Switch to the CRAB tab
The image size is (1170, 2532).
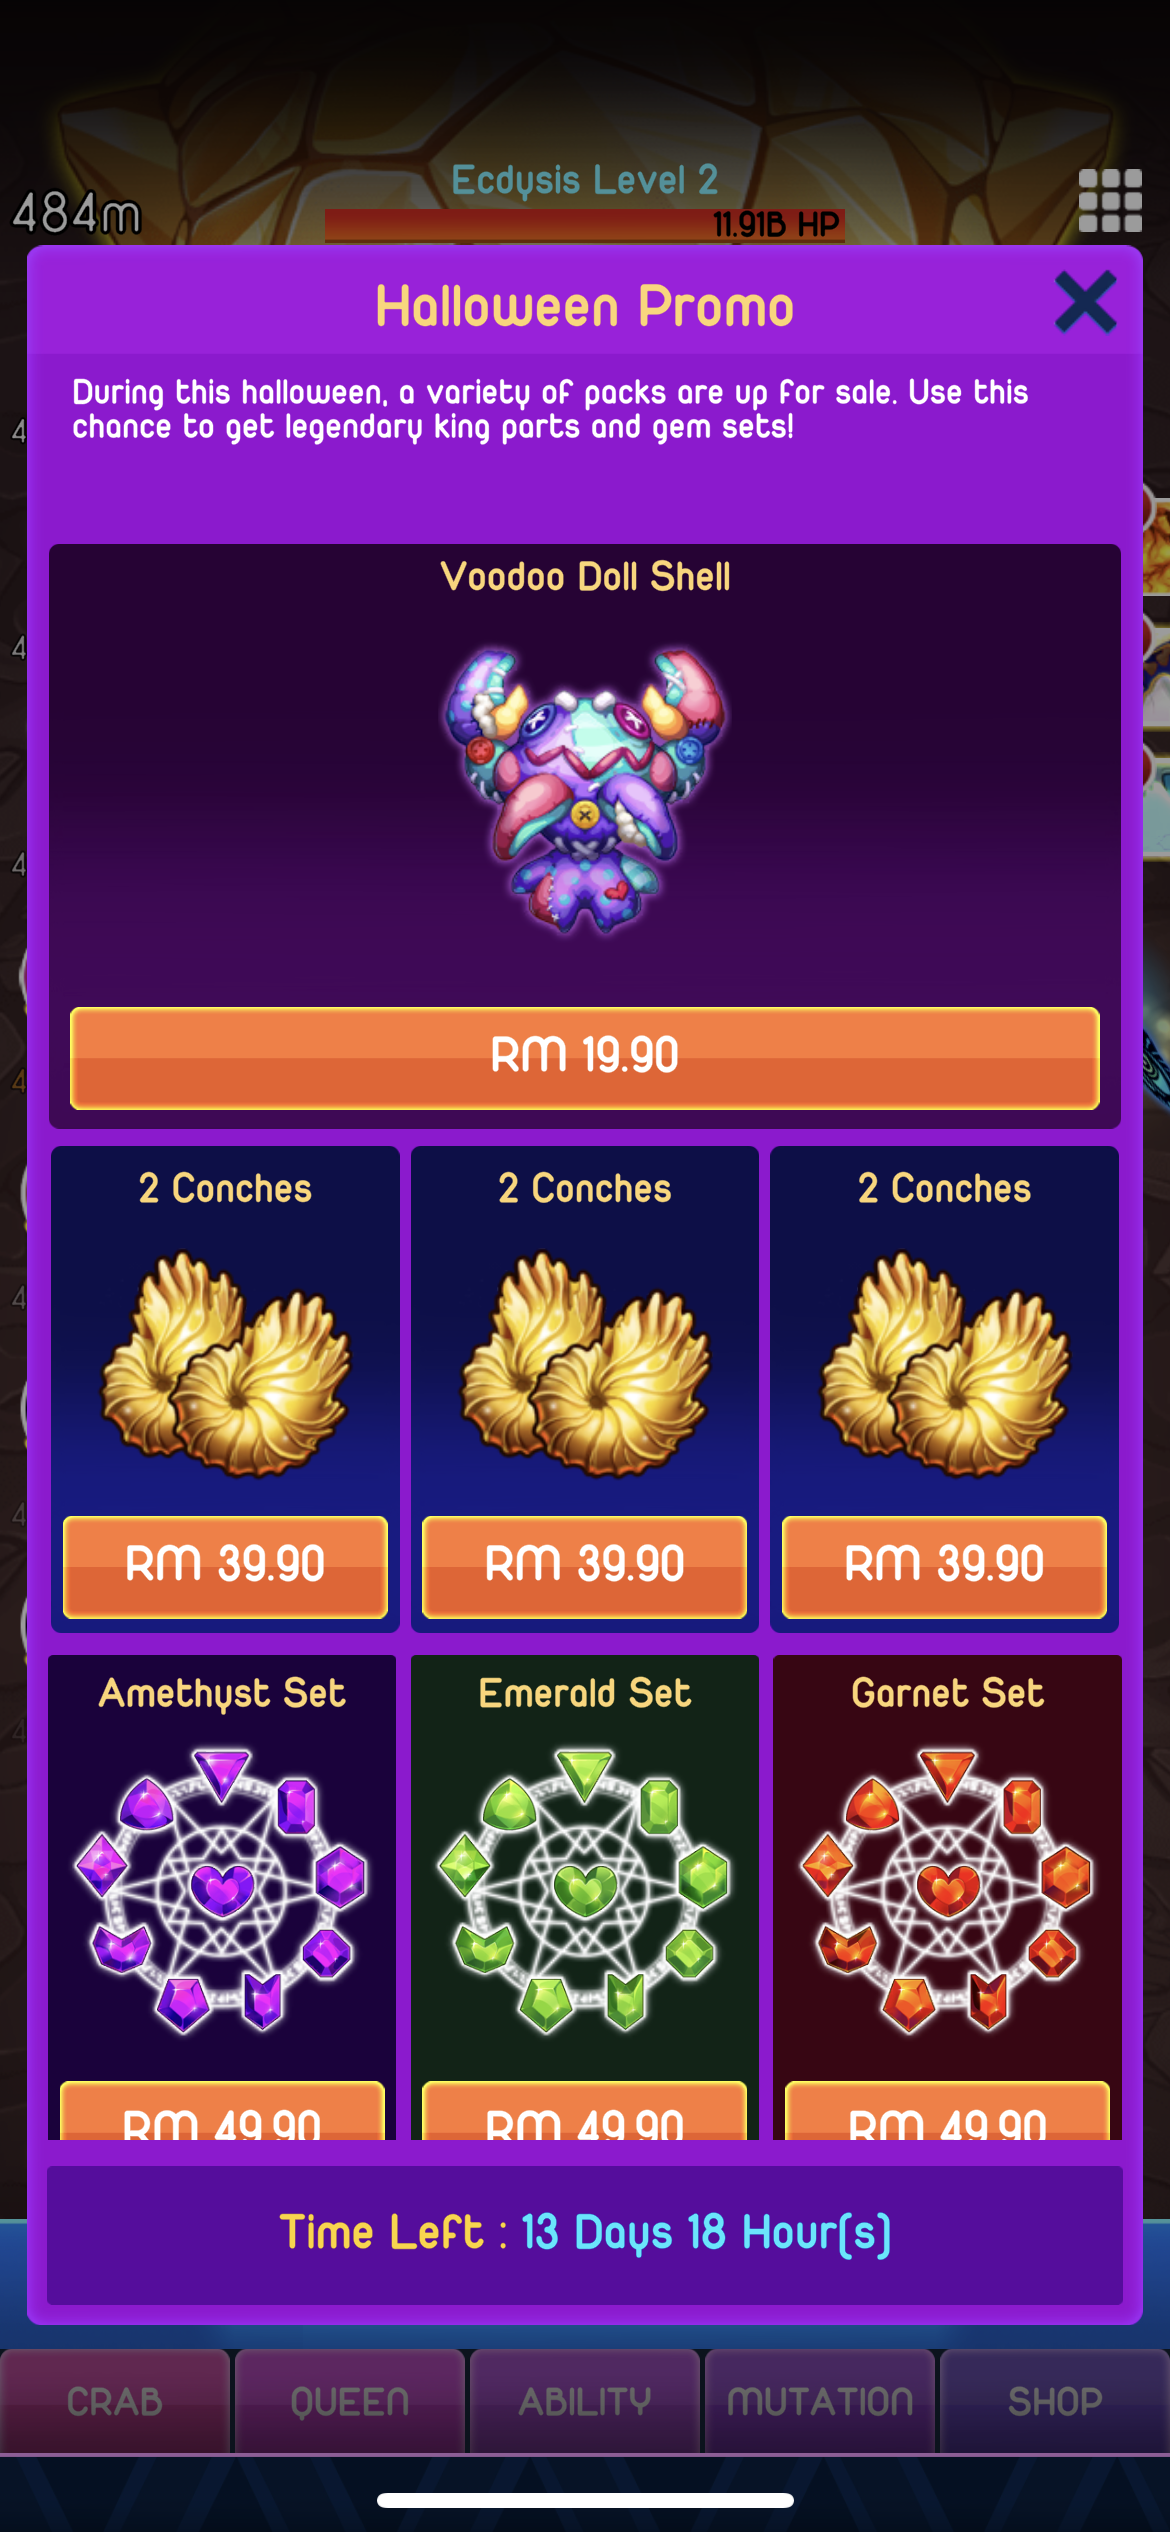(x=115, y=2401)
